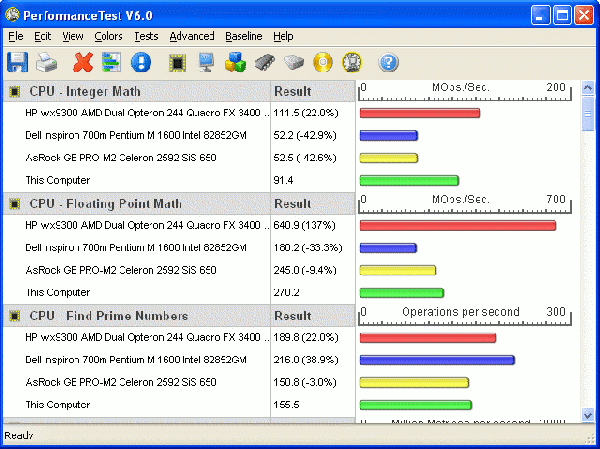Screen dimensions: 600x449
Task: Select This Computer row under Integer Math
Action: click(179, 180)
